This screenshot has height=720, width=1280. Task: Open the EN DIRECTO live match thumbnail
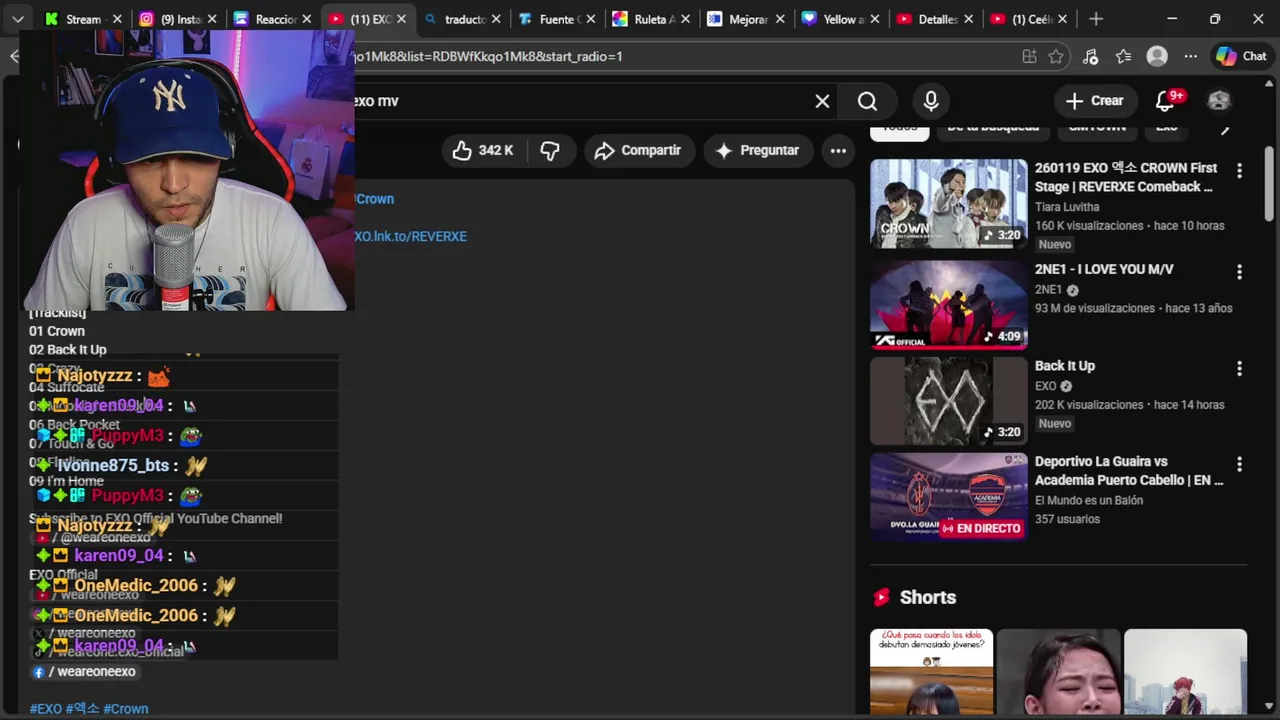(x=948, y=497)
